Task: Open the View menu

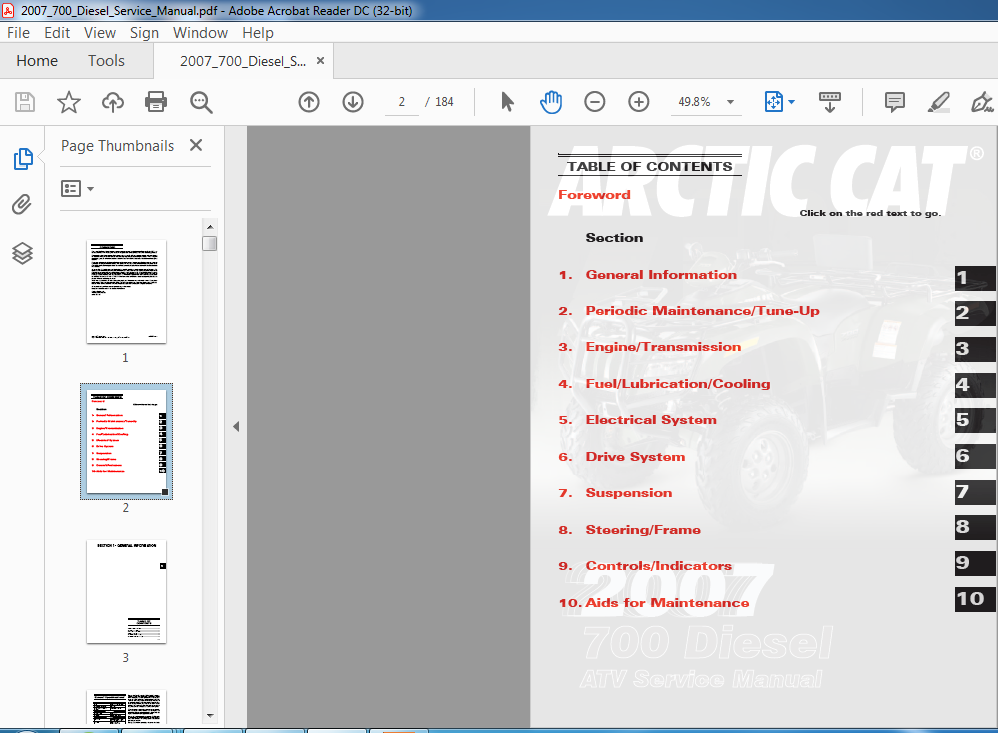Action: 100,32
